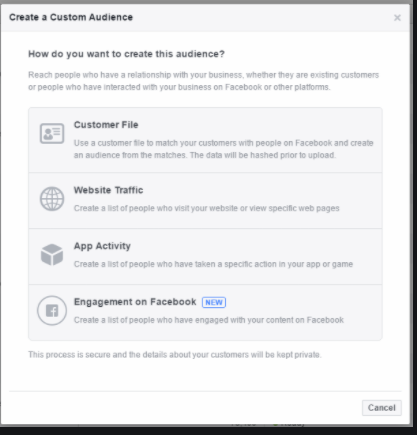This screenshot has height=435, width=417.
Task: Close the Create a Custom Audience dialog
Action: pos(397,18)
